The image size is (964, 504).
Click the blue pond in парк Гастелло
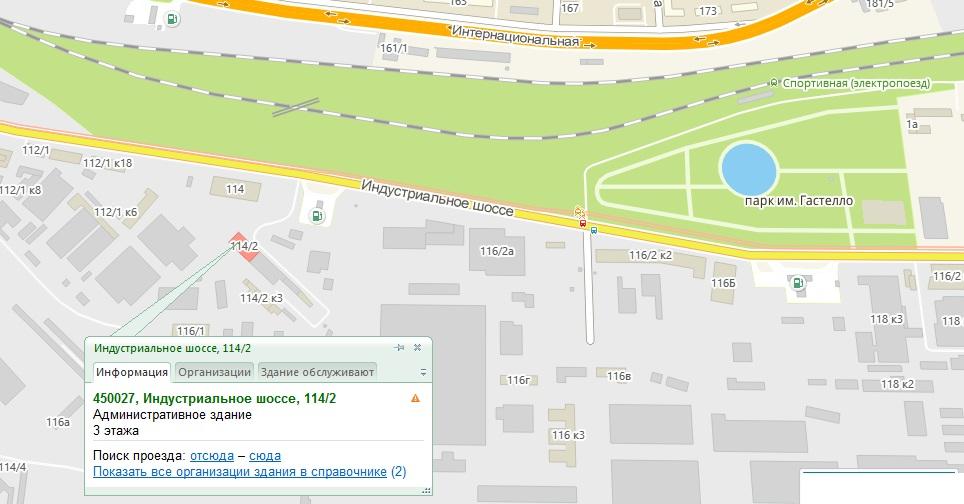click(x=748, y=168)
